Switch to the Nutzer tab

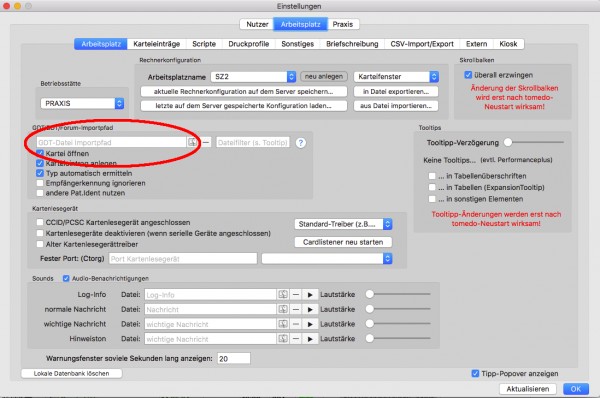coord(257,24)
